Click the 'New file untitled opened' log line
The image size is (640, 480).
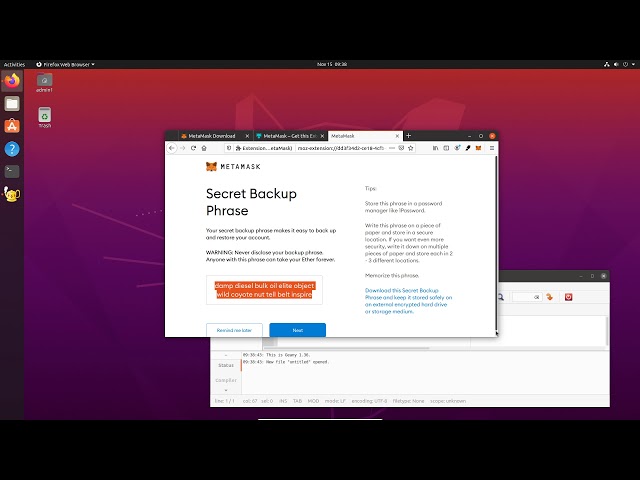(x=286, y=362)
